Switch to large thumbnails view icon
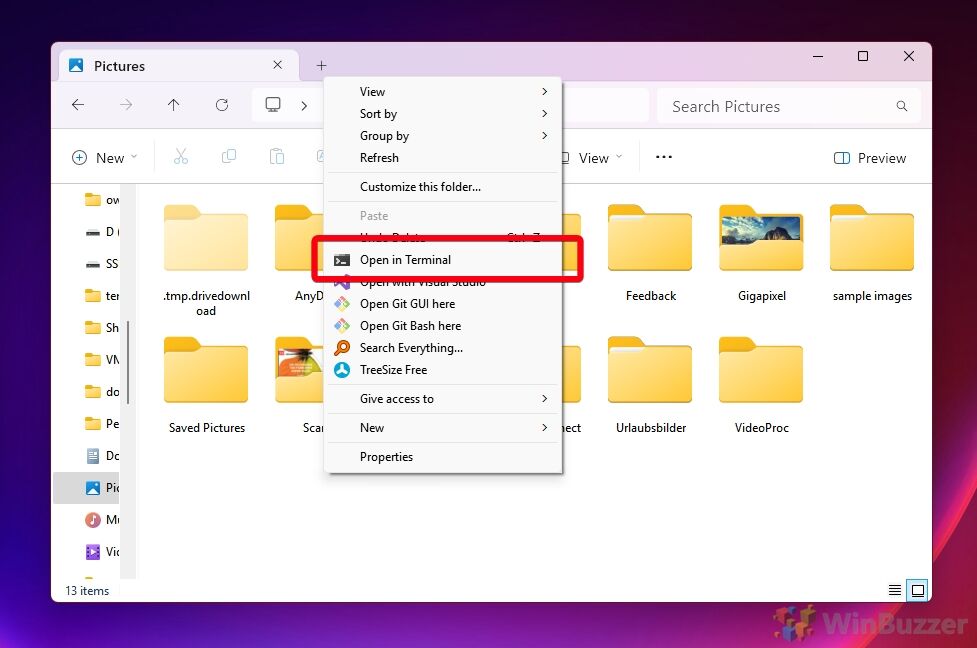Viewport: 977px width, 648px height. pos(918,590)
